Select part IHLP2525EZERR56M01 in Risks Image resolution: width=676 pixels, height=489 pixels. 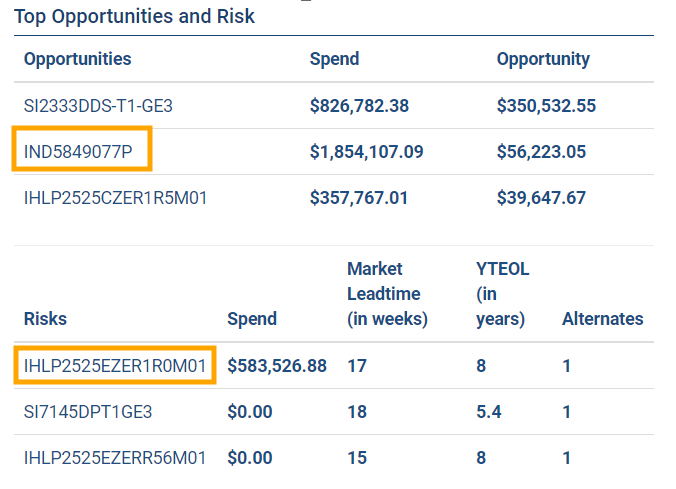115,458
